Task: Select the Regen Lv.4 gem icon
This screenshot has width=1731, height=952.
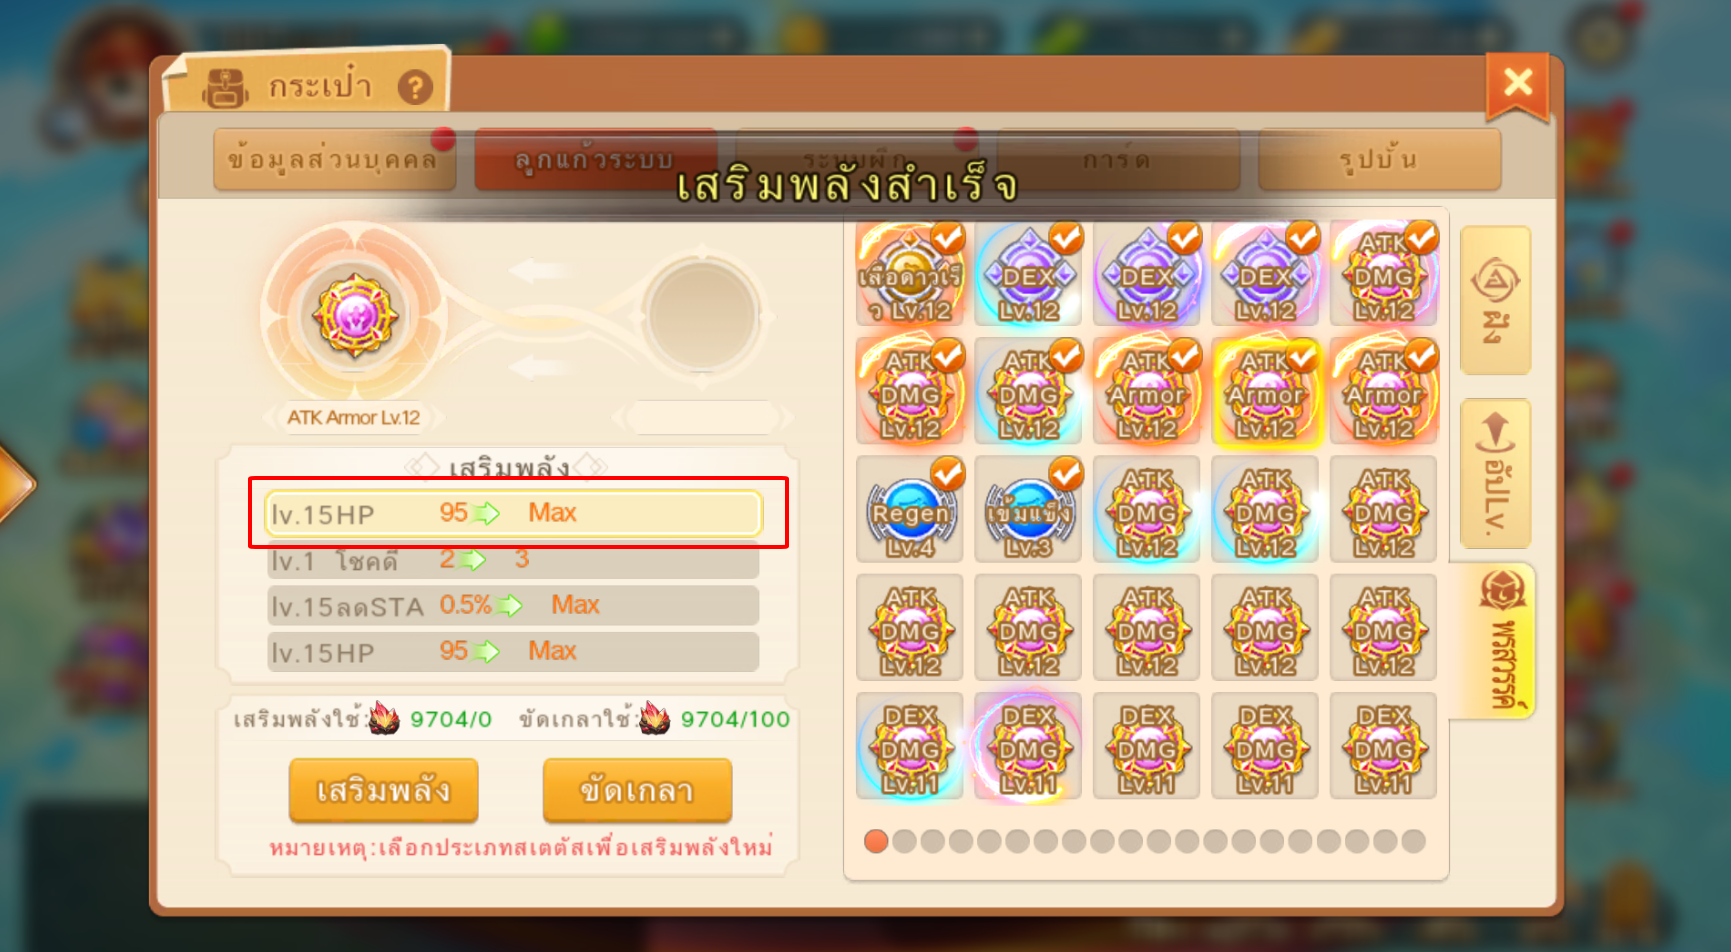Action: [910, 508]
